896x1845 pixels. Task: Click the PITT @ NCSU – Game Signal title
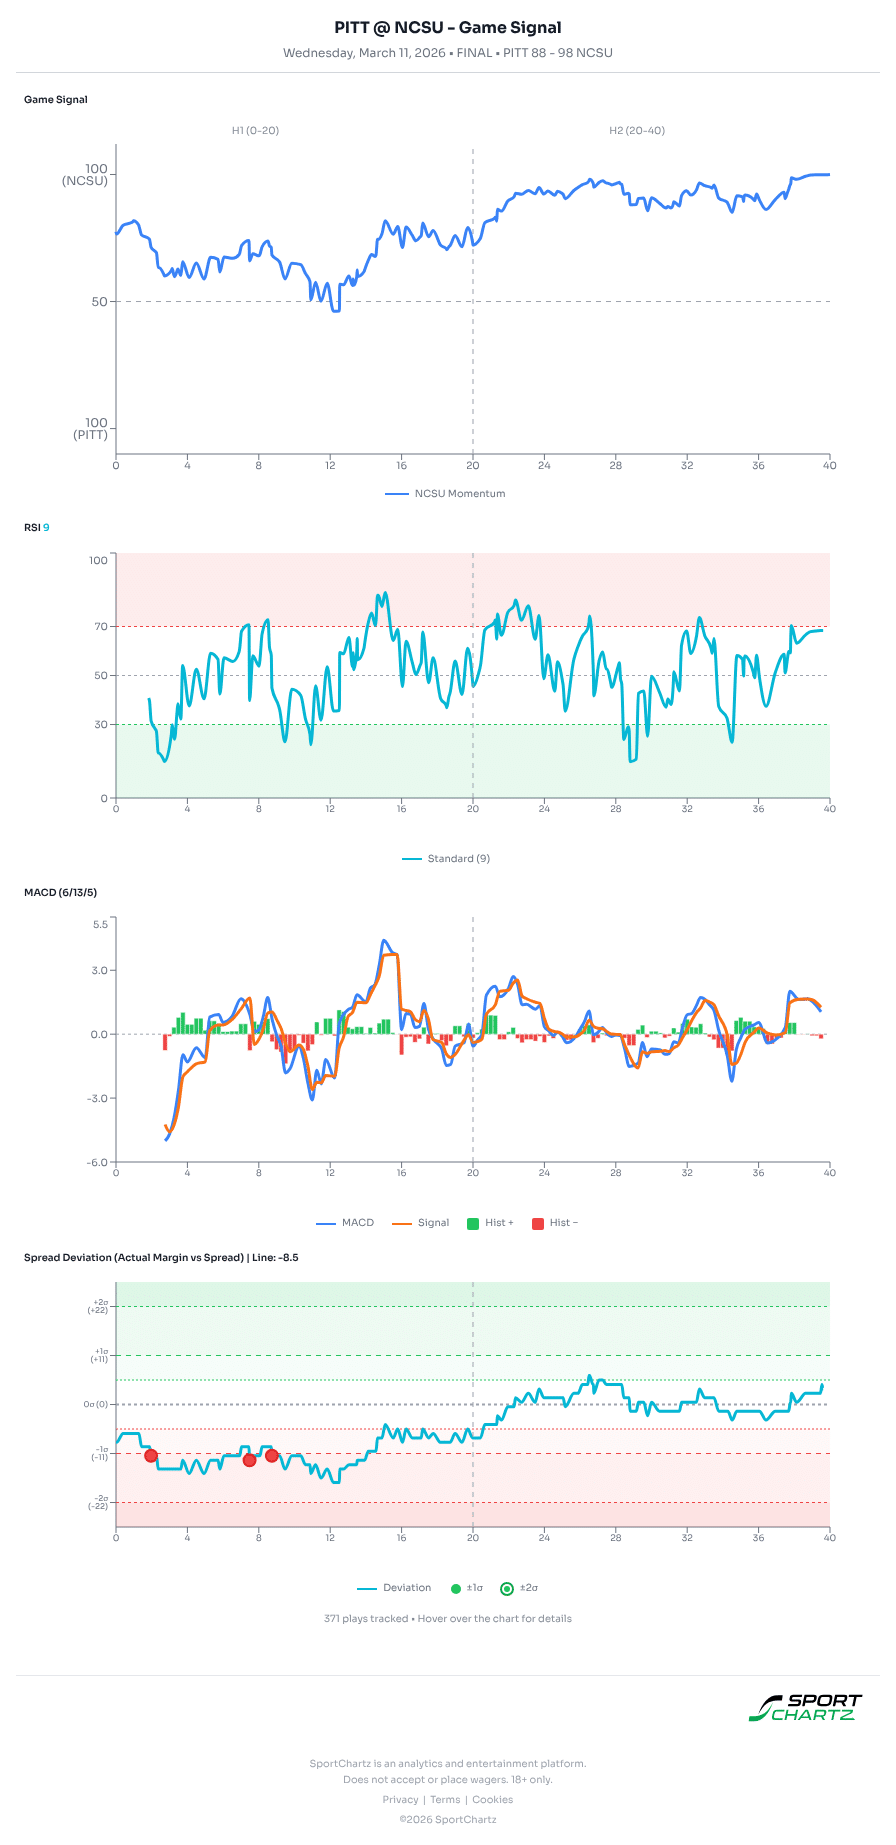[448, 28]
